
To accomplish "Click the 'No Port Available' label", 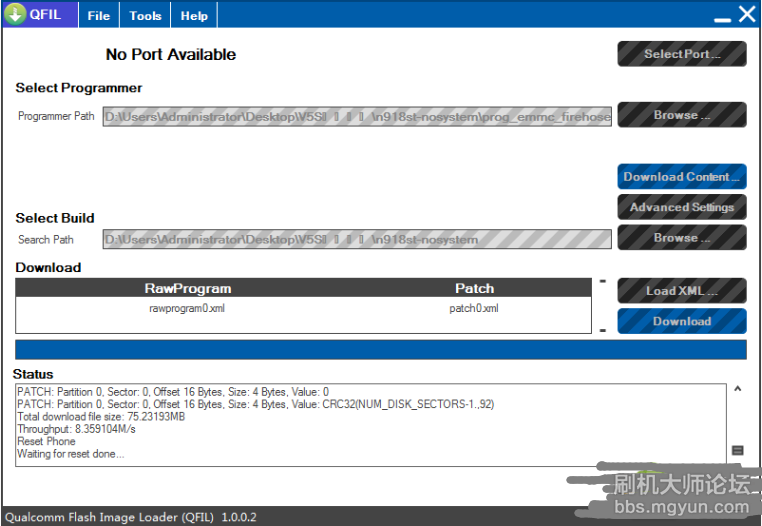I will tap(171, 54).
